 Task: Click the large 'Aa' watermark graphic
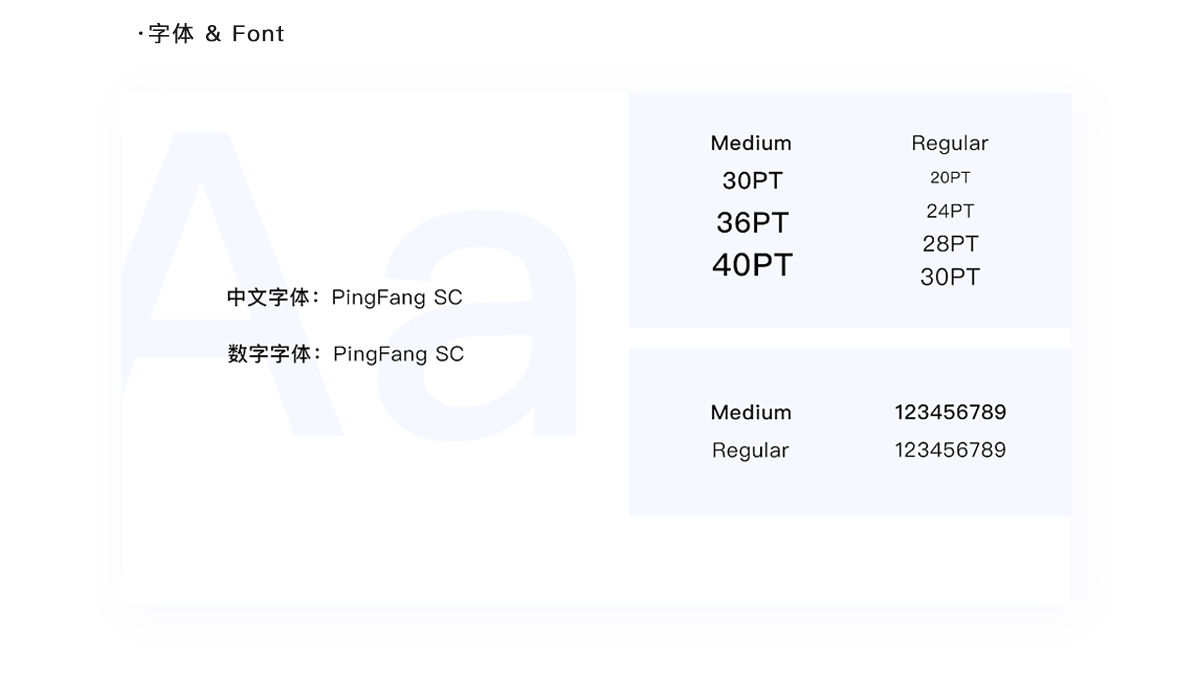[x=350, y=283]
